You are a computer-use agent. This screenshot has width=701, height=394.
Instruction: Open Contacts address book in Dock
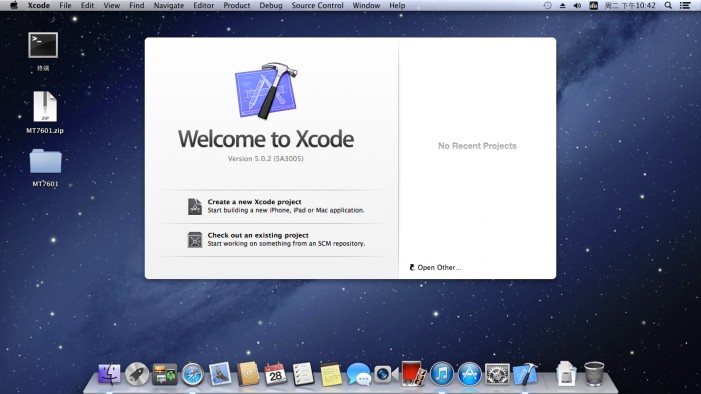pyautogui.click(x=248, y=374)
